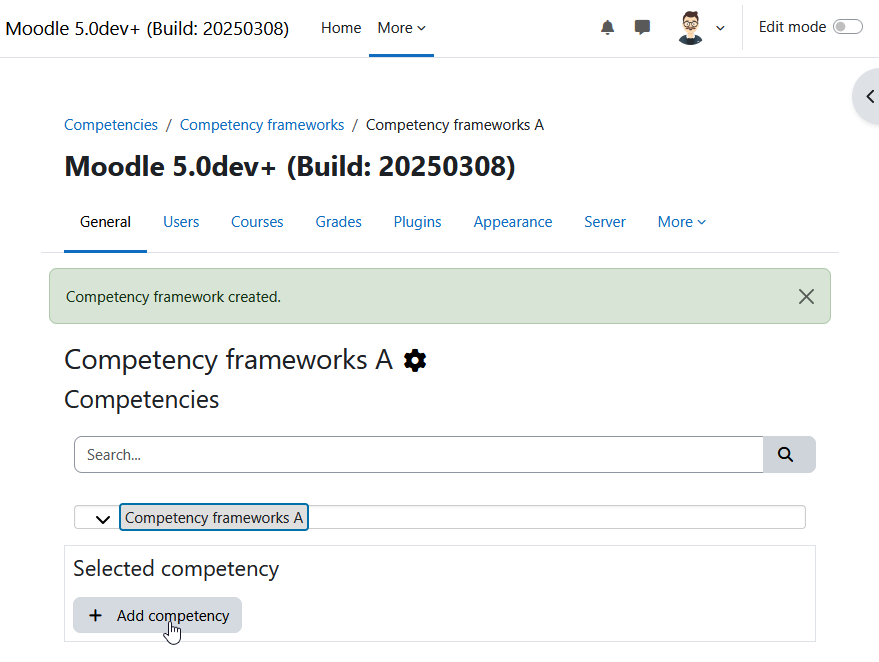Click the plus icon on Add competency
Image resolution: width=879 pixels, height=662 pixels.
point(95,615)
